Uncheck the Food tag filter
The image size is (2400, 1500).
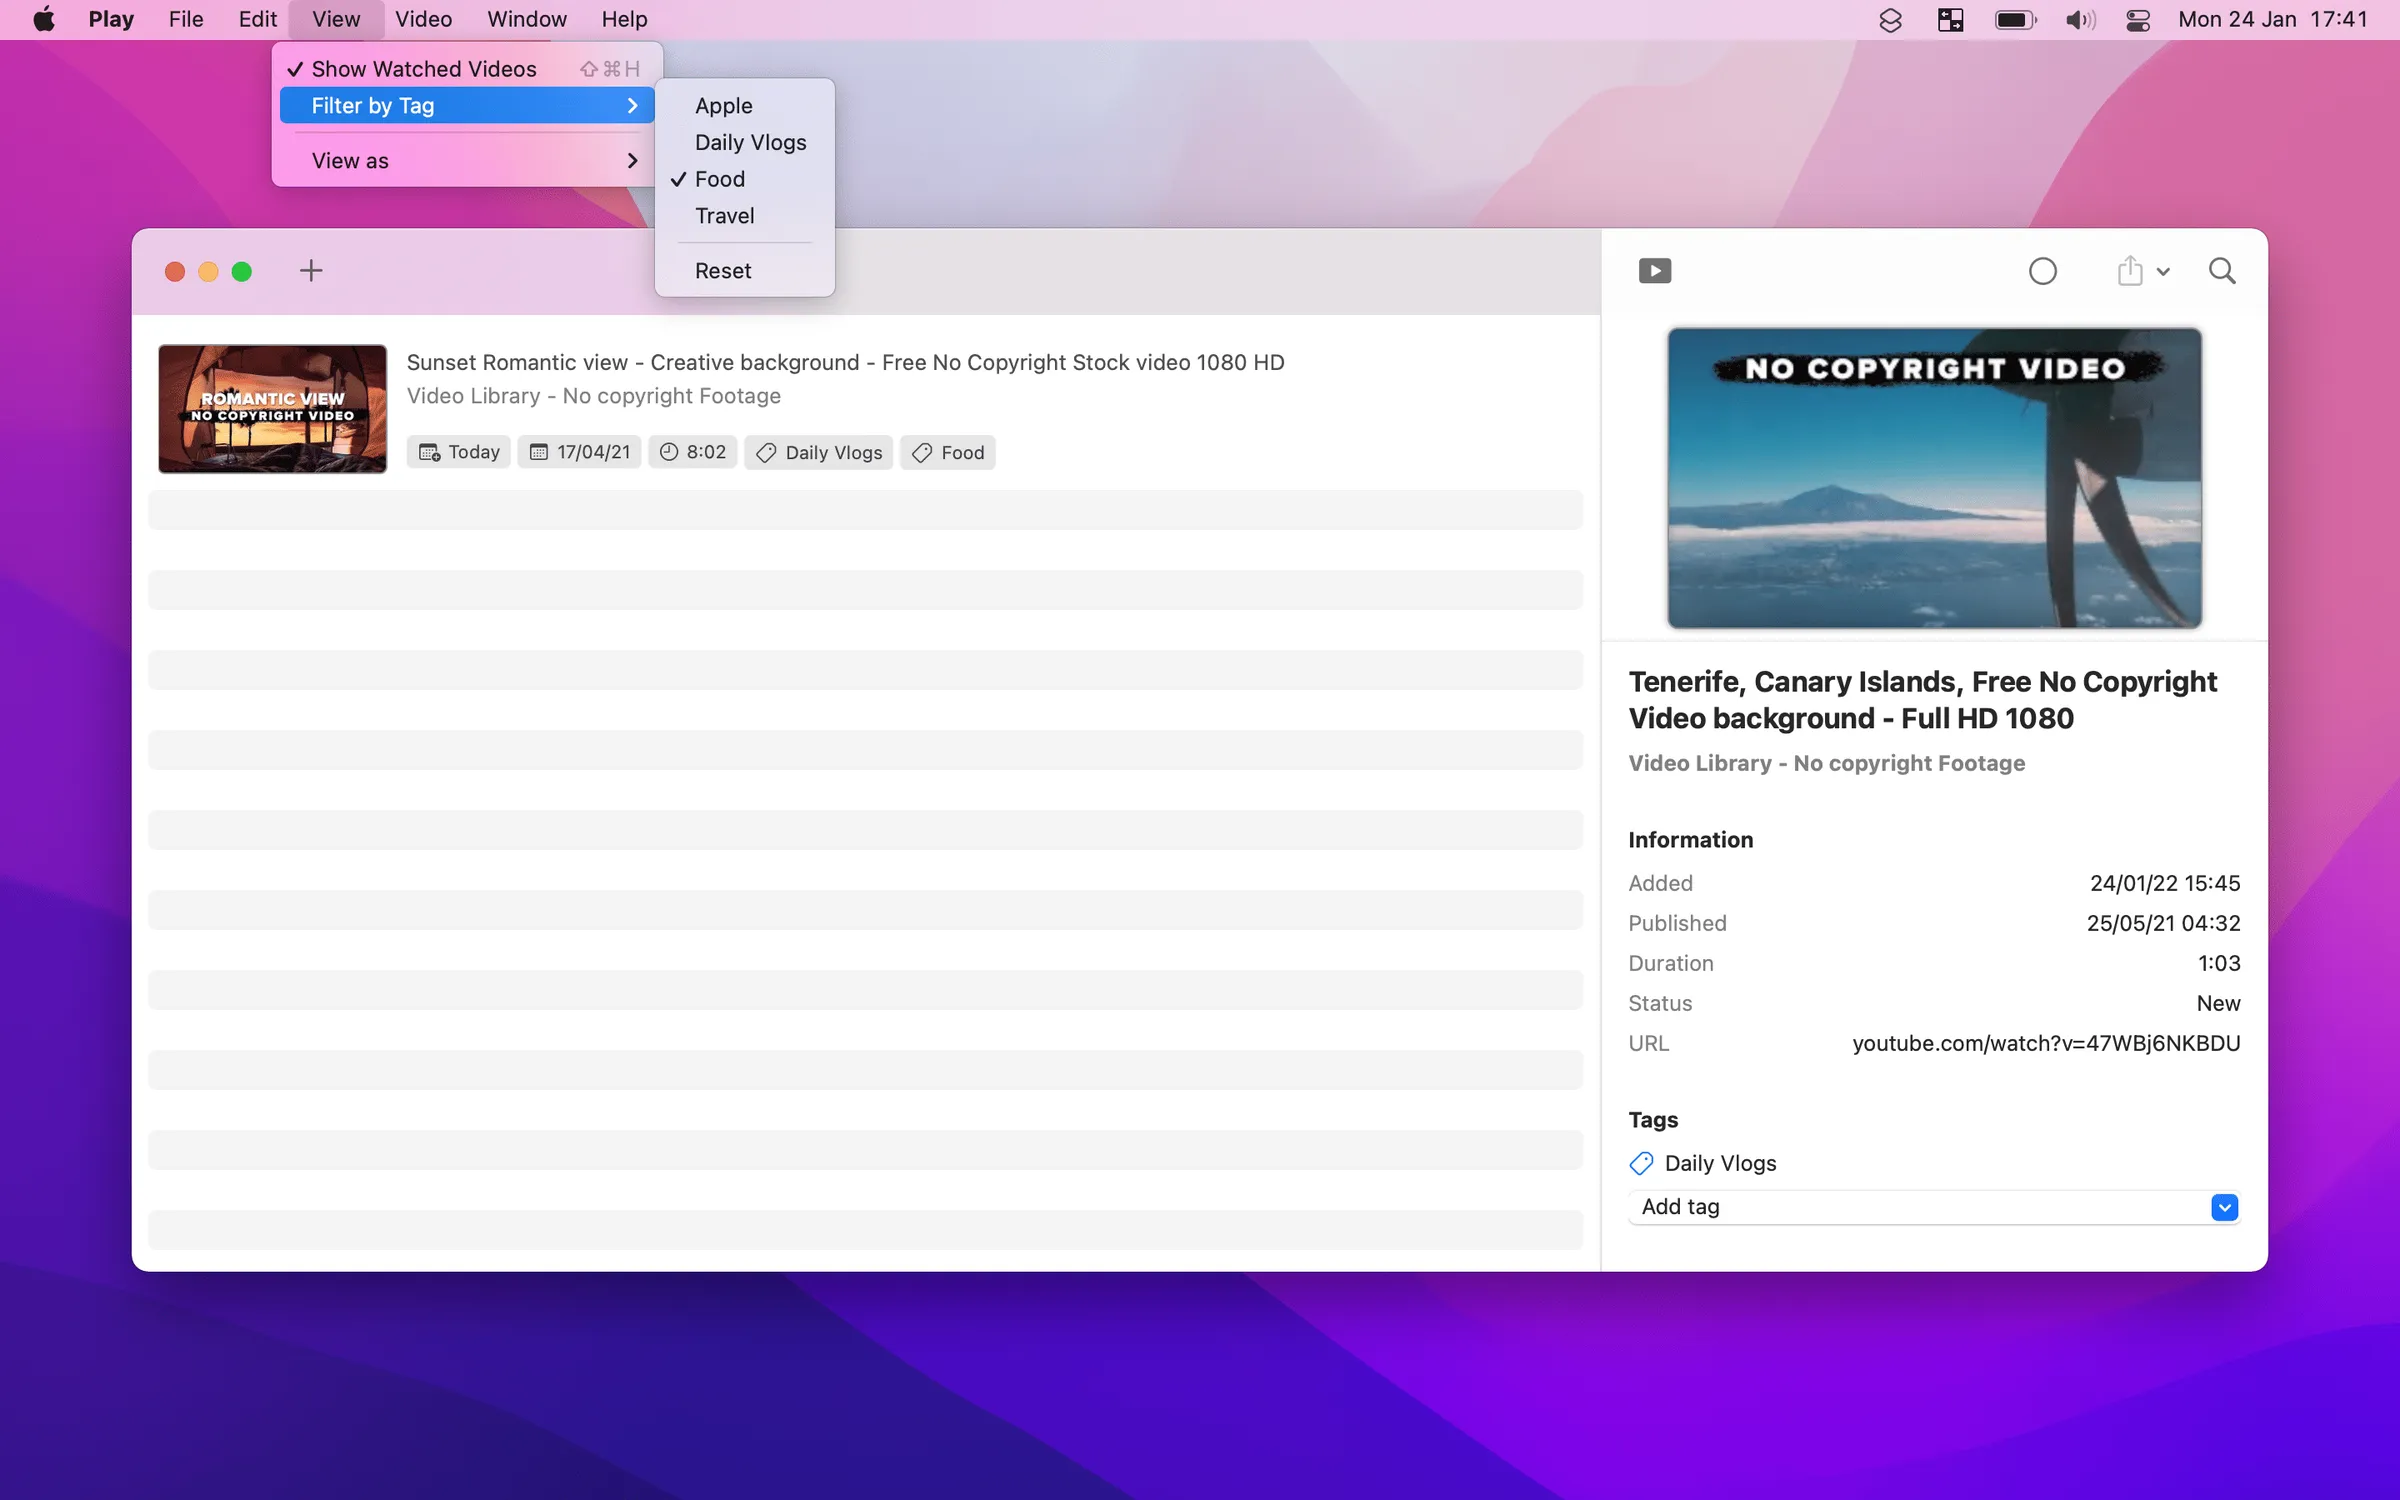[719, 179]
